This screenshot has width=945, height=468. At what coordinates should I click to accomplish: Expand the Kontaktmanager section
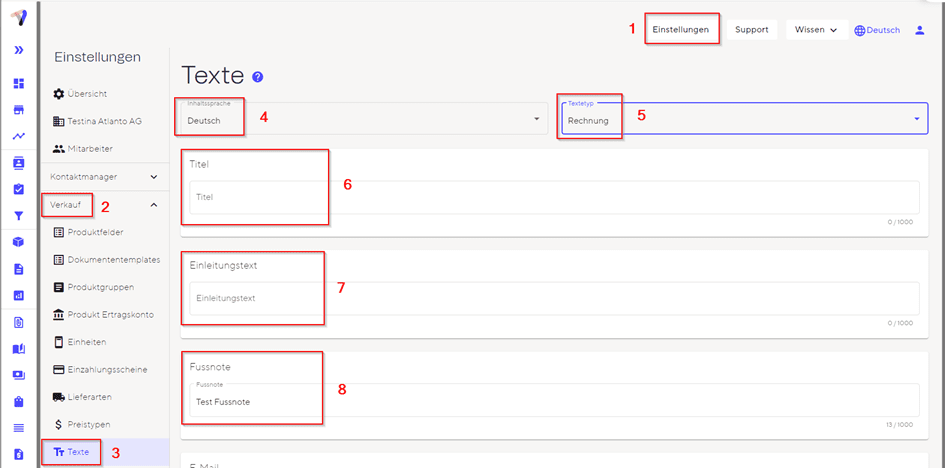(x=104, y=177)
